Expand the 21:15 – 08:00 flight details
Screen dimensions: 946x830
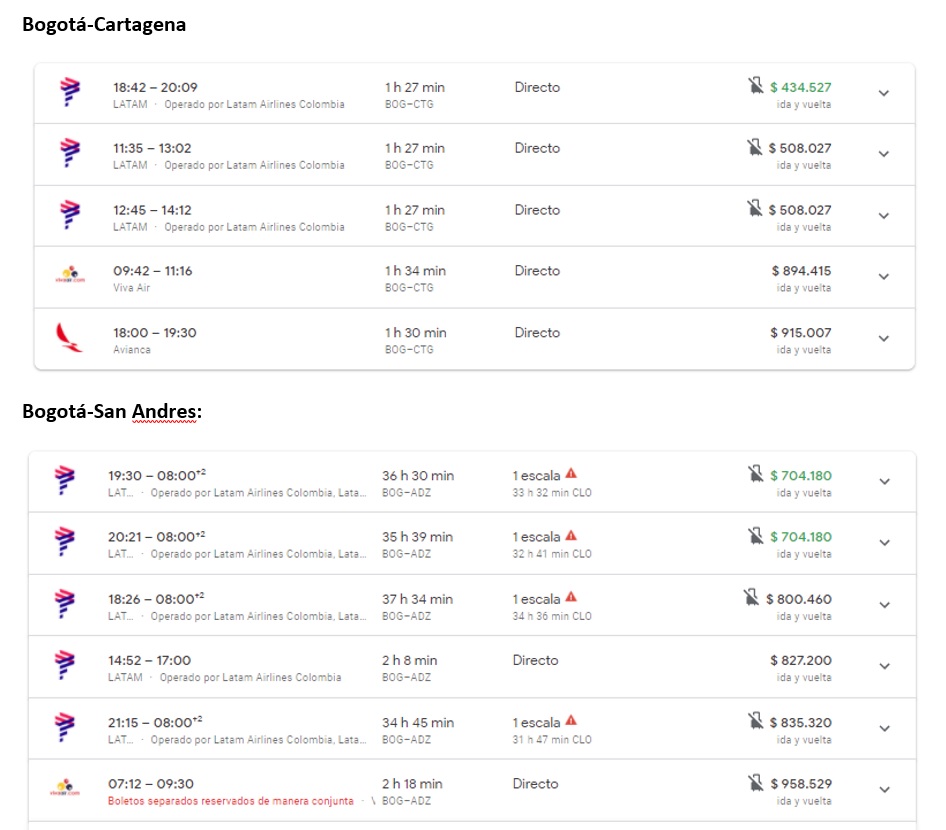click(x=883, y=729)
